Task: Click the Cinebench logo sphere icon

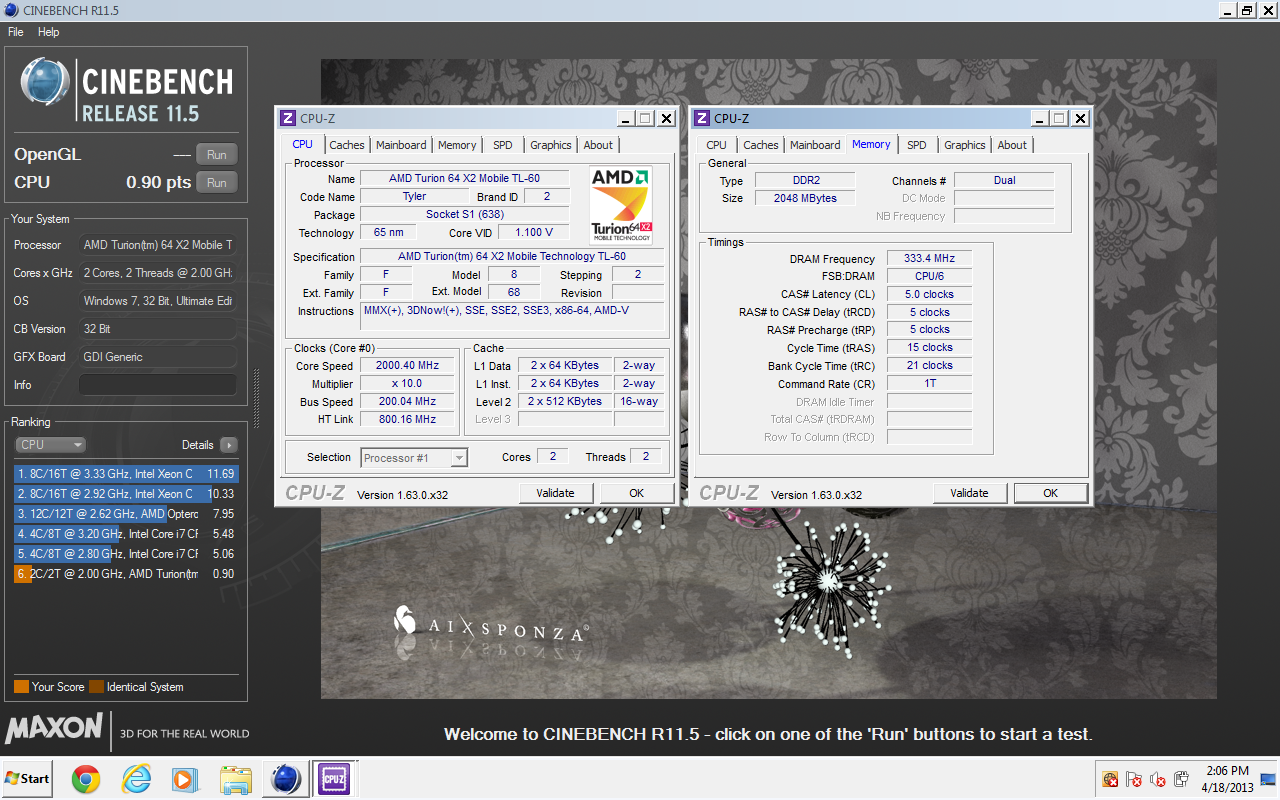Action: click(46, 83)
